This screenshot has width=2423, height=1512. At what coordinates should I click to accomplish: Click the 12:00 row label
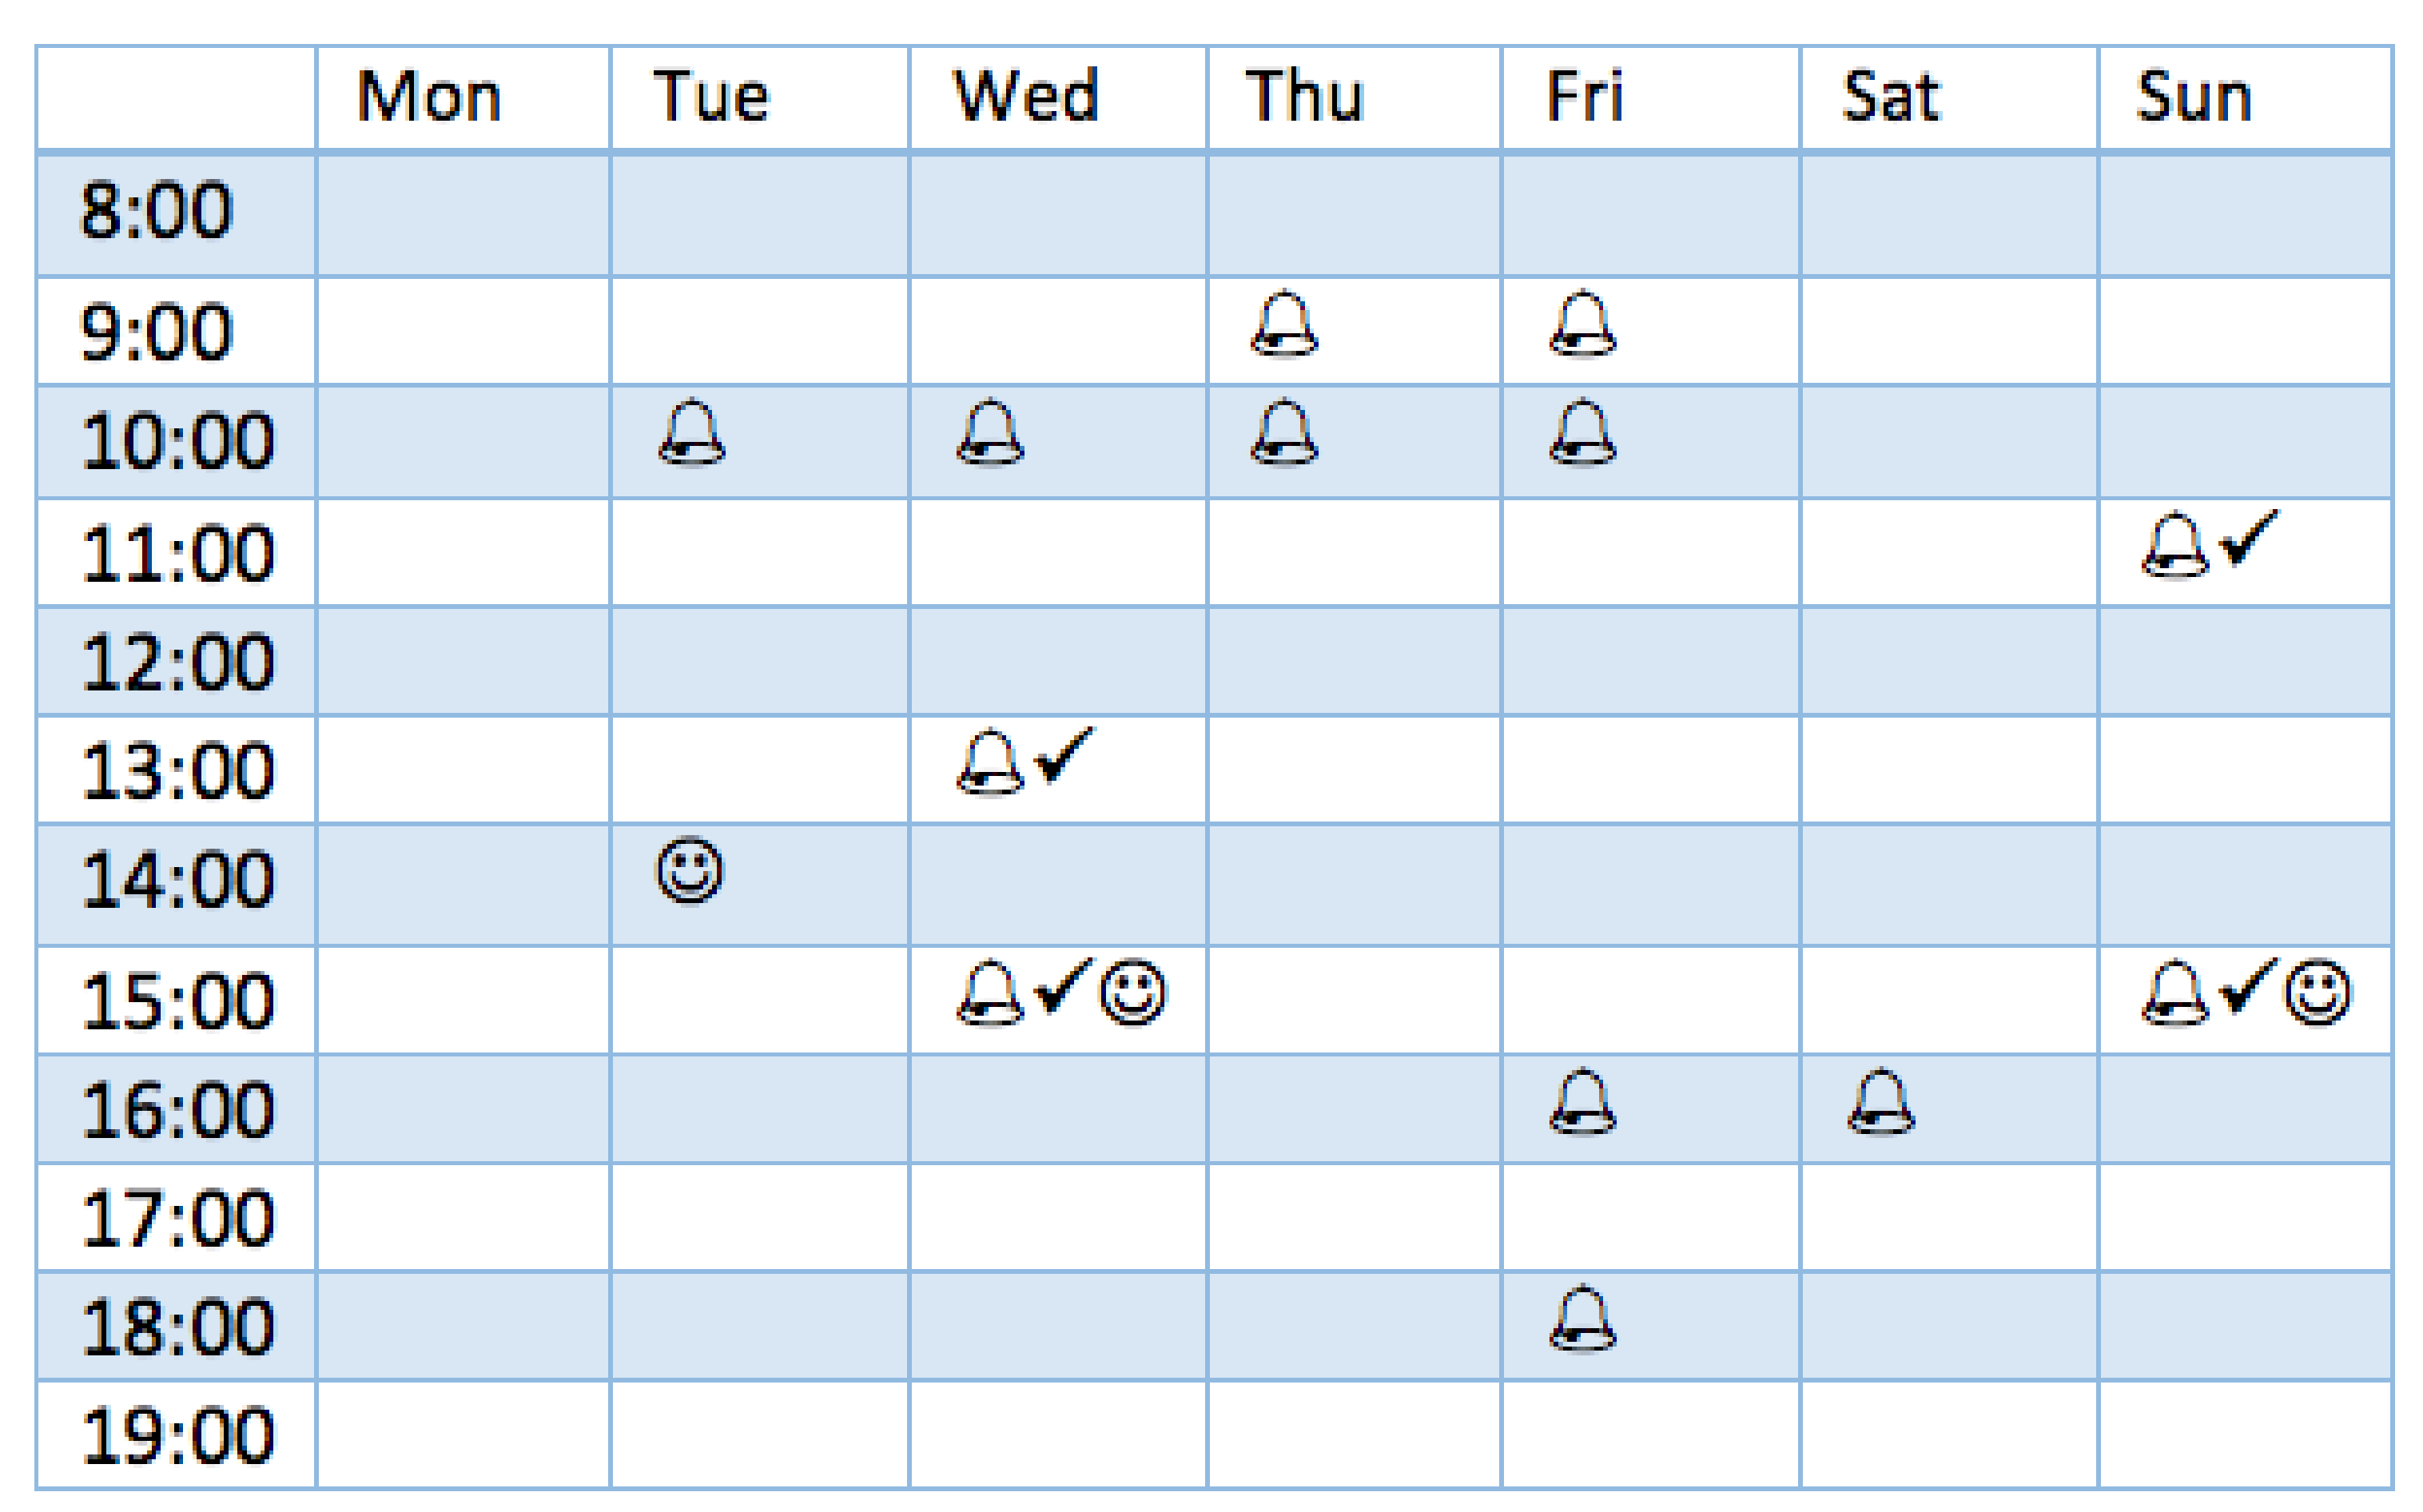point(177,662)
